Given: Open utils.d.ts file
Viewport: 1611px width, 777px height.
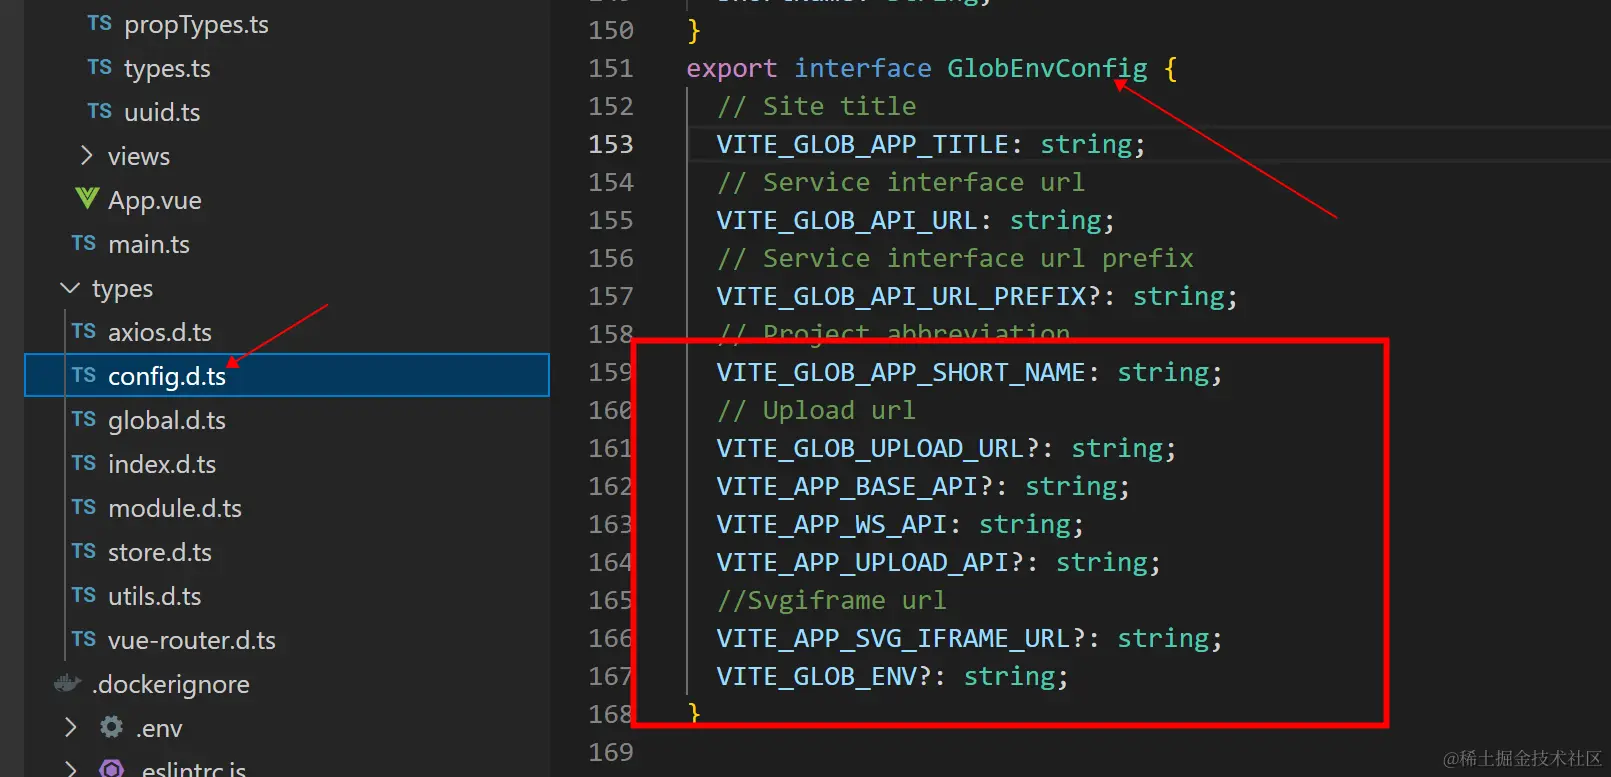Looking at the screenshot, I should click(x=155, y=597).
